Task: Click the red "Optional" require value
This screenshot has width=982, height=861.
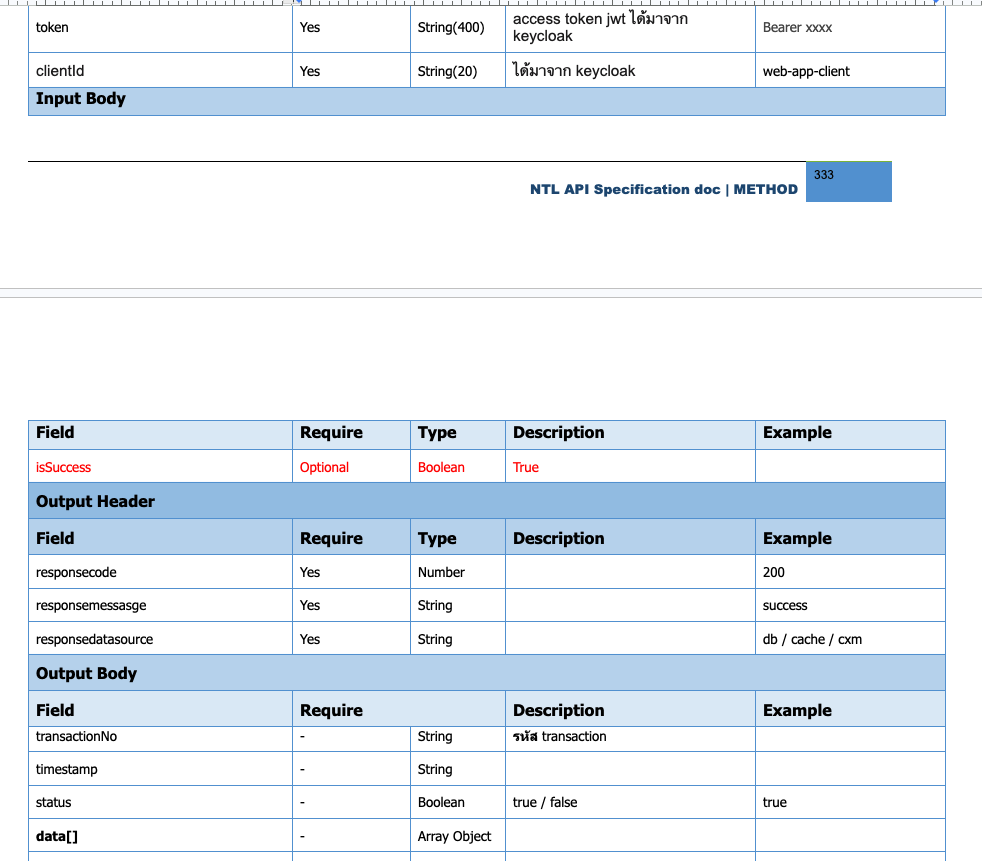Action: pos(324,467)
